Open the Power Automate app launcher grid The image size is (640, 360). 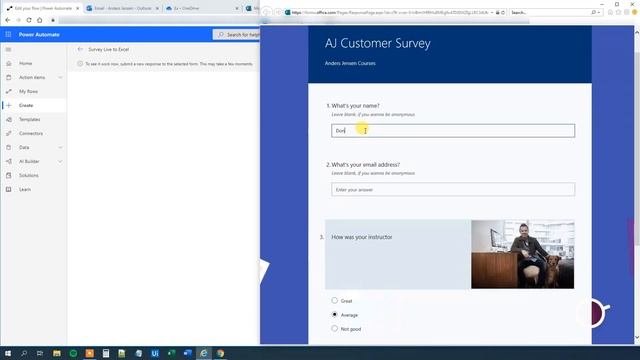(x=8, y=35)
